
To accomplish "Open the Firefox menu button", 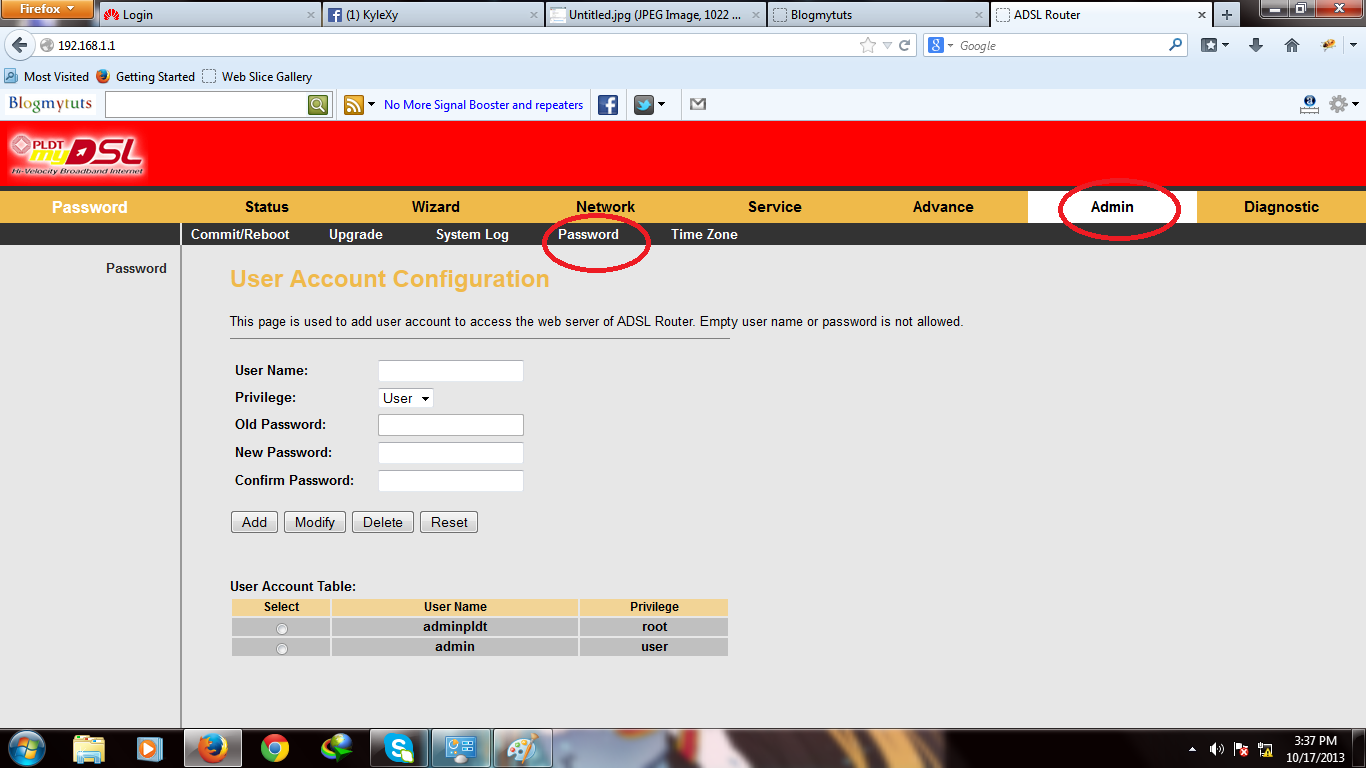I will (x=48, y=9).
